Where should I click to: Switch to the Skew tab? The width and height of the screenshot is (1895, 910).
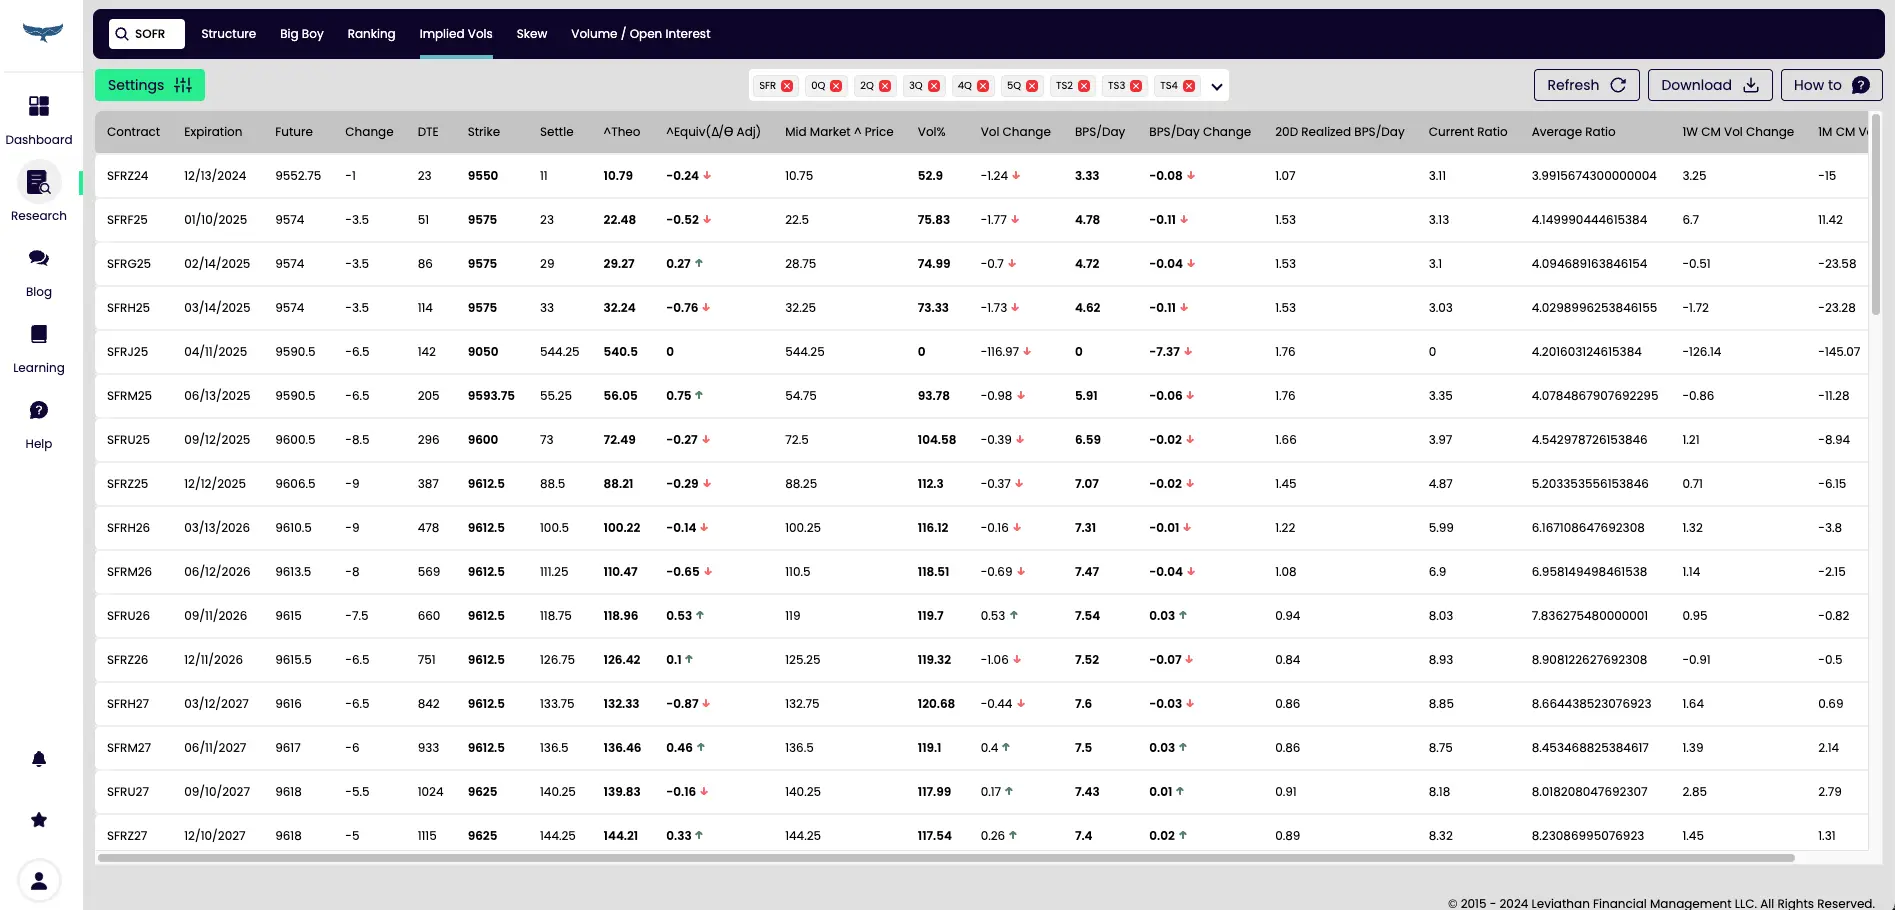[531, 34]
